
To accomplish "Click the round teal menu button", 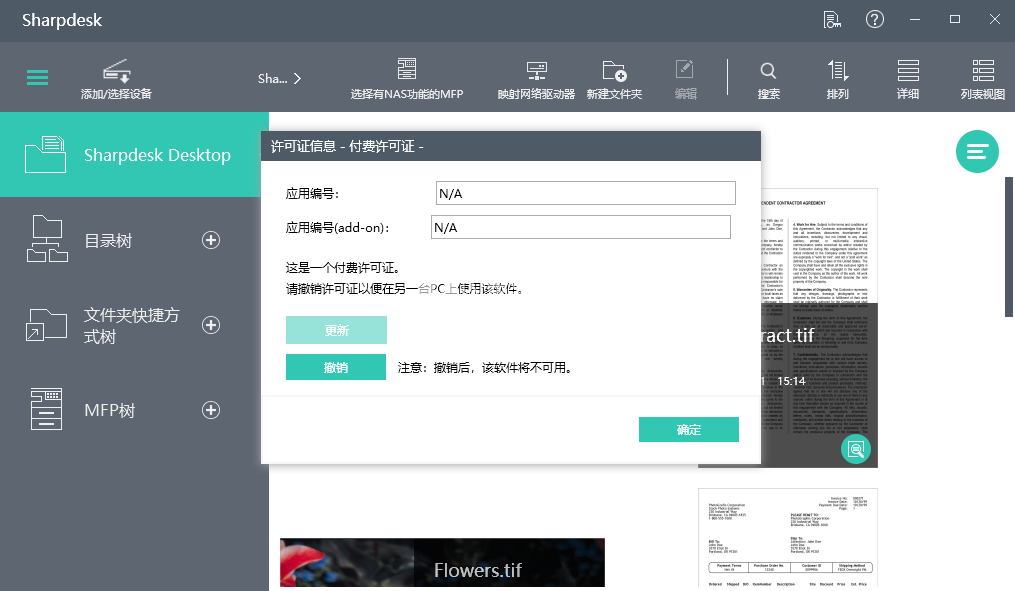I will pos(977,151).
